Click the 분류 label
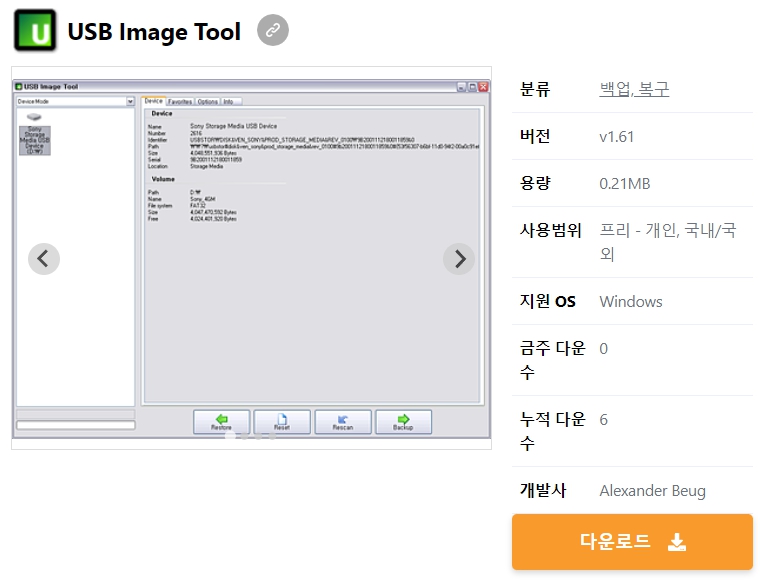Viewport: 760px width, 583px height. pyautogui.click(x=535, y=89)
